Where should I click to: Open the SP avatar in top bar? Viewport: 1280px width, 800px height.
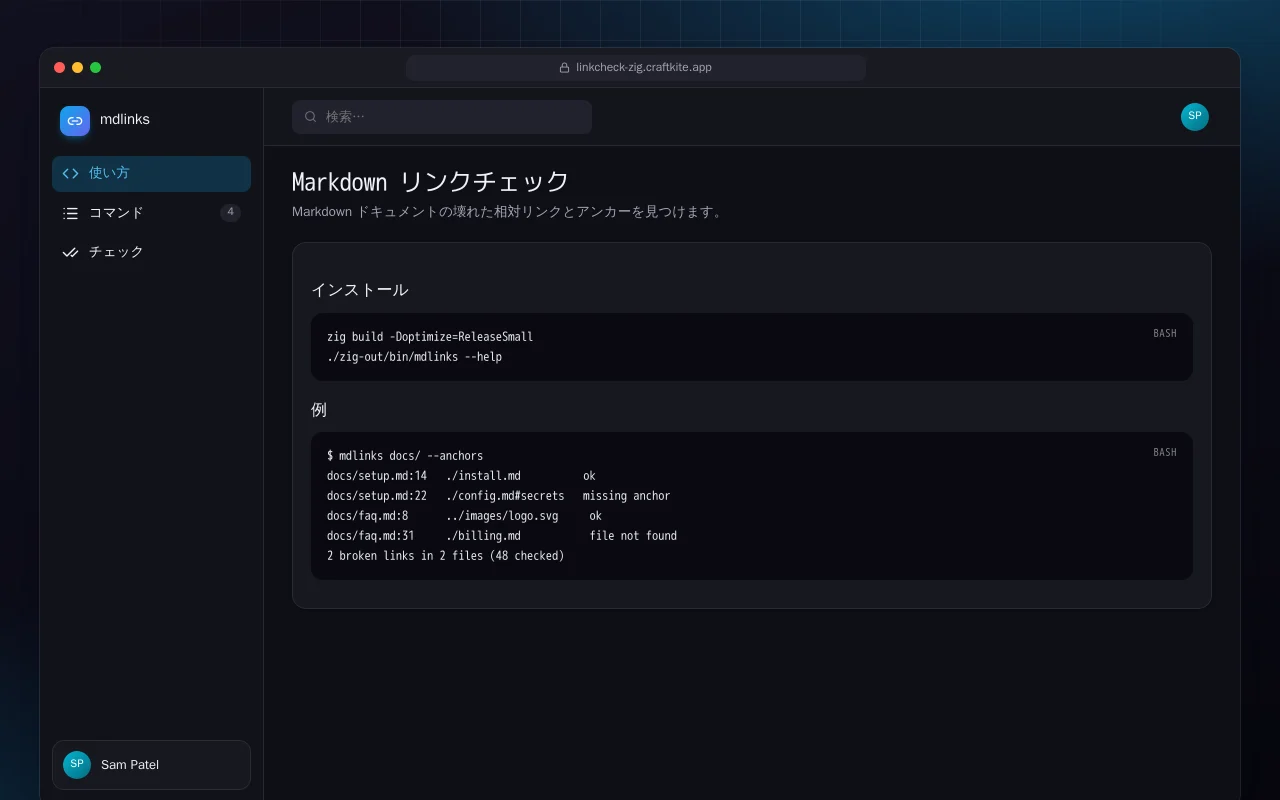(1195, 117)
